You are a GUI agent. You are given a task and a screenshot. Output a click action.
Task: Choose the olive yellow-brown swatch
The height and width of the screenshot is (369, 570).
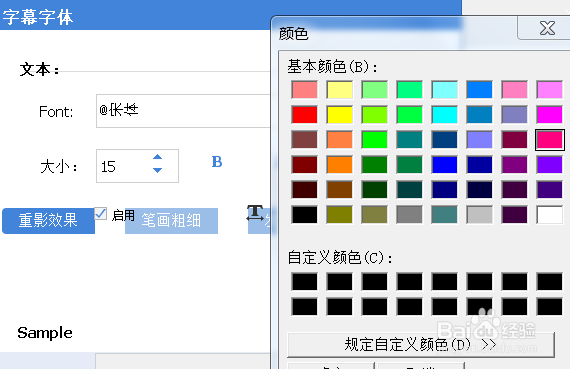pyautogui.click(x=340, y=214)
